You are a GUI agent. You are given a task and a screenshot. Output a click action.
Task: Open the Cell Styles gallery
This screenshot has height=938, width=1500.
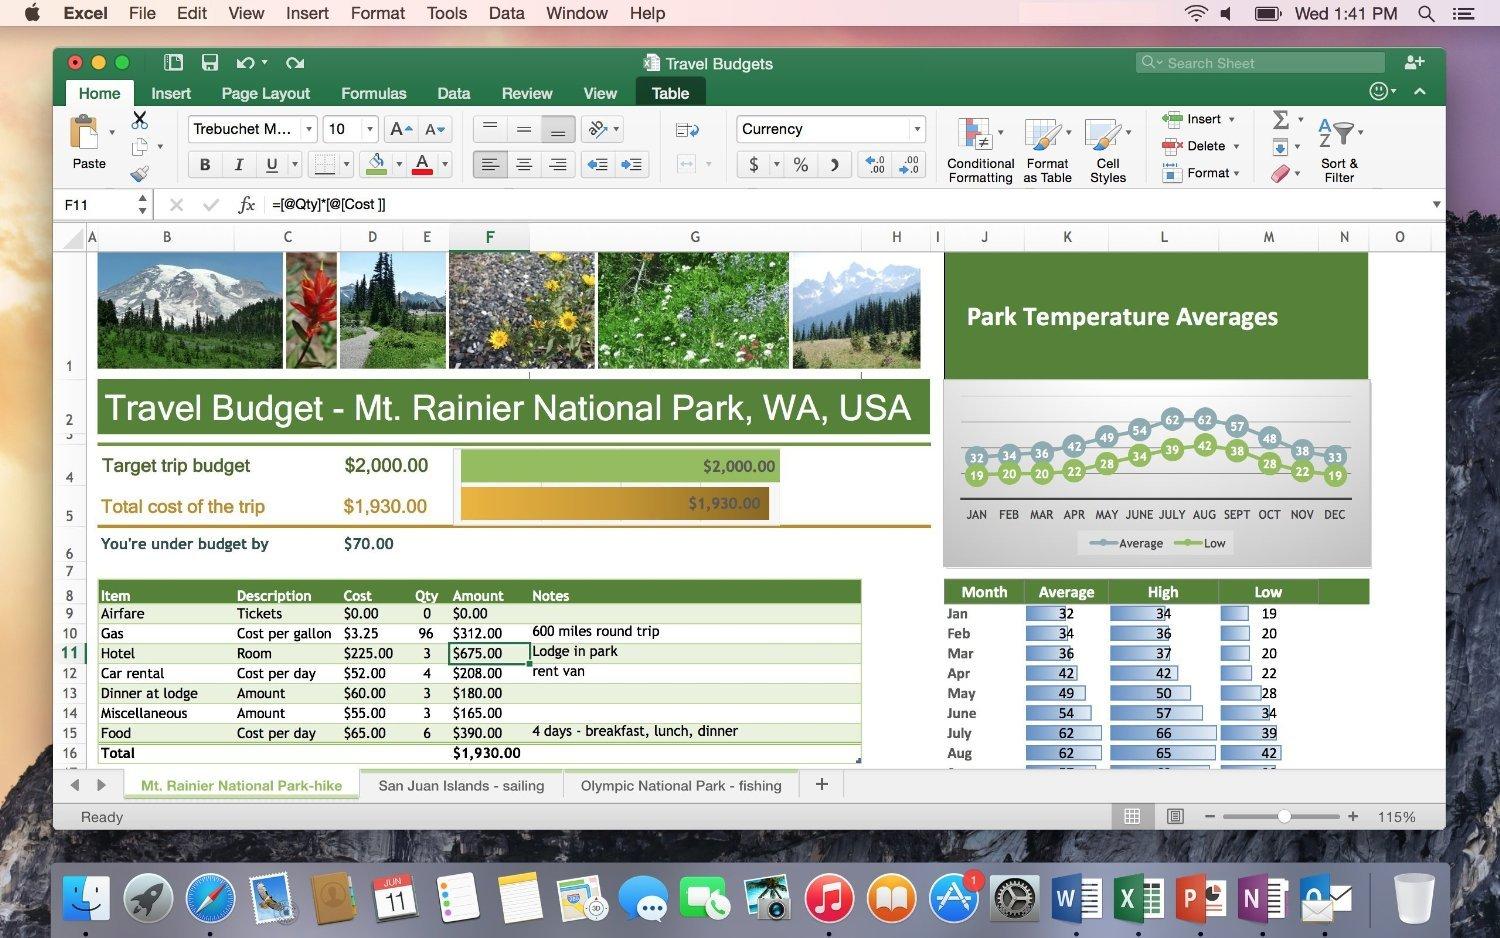(x=1107, y=148)
